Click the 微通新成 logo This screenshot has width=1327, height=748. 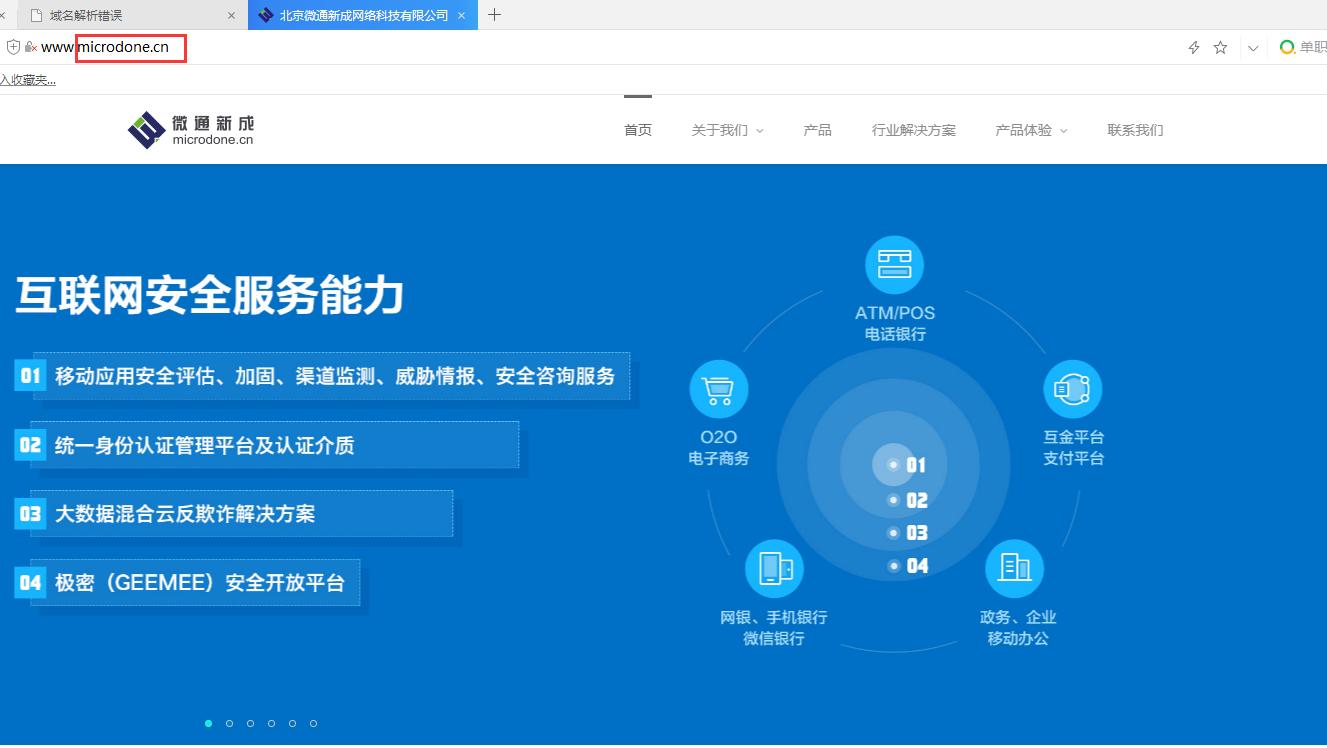[191, 129]
